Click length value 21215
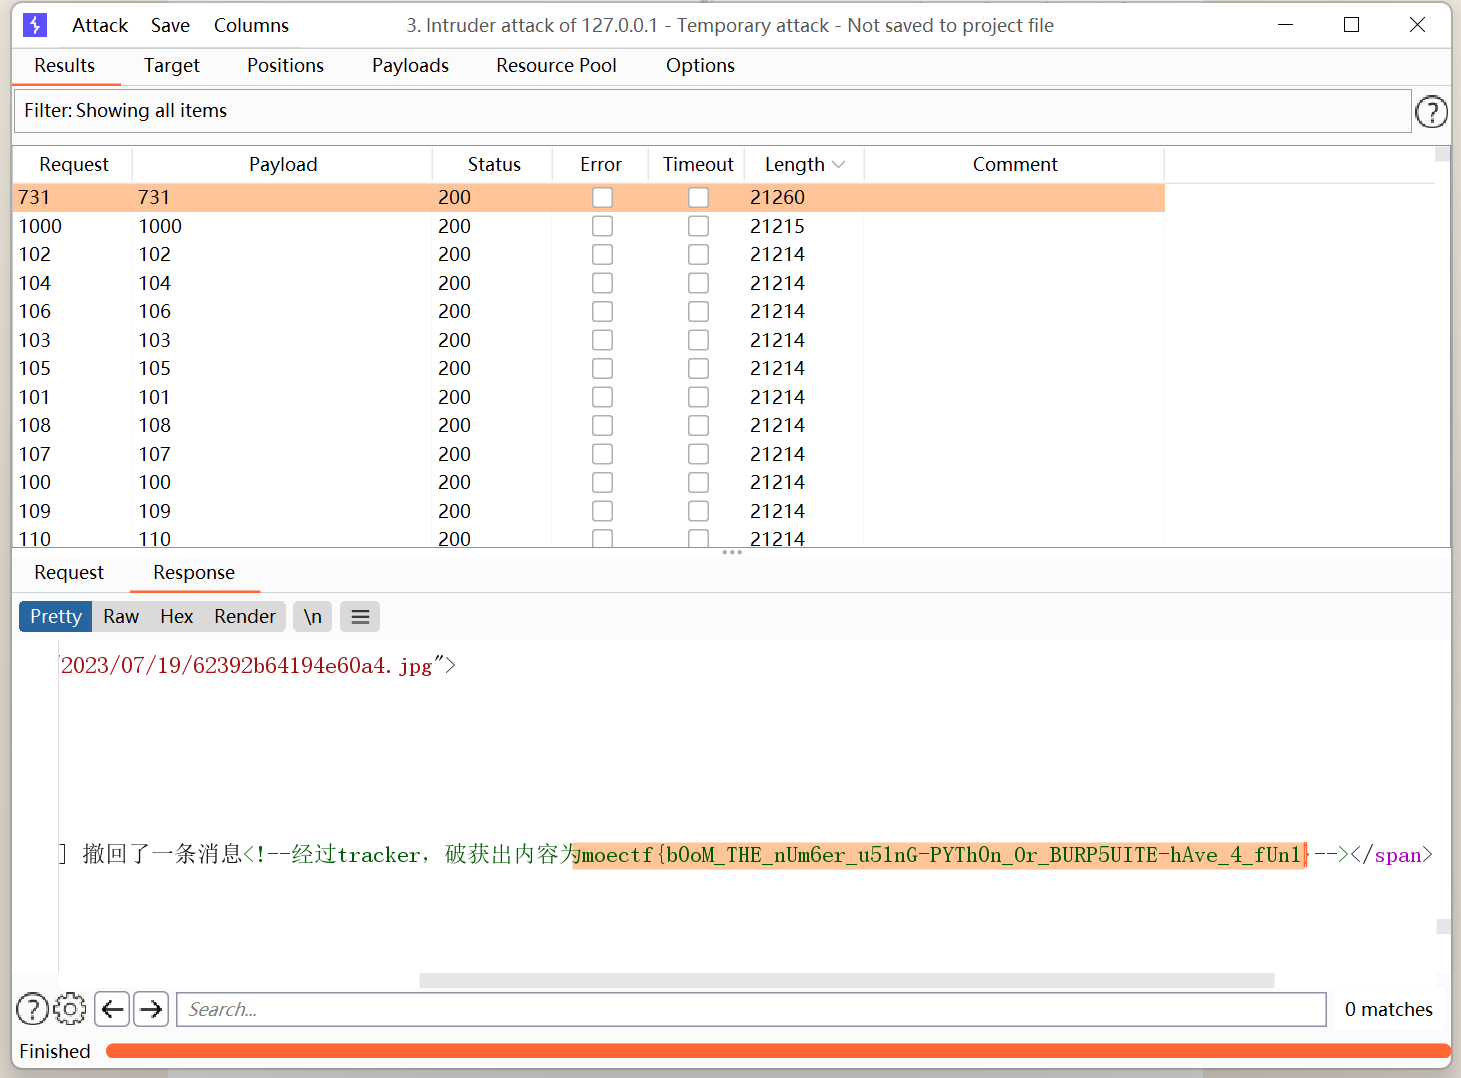 [x=777, y=226]
